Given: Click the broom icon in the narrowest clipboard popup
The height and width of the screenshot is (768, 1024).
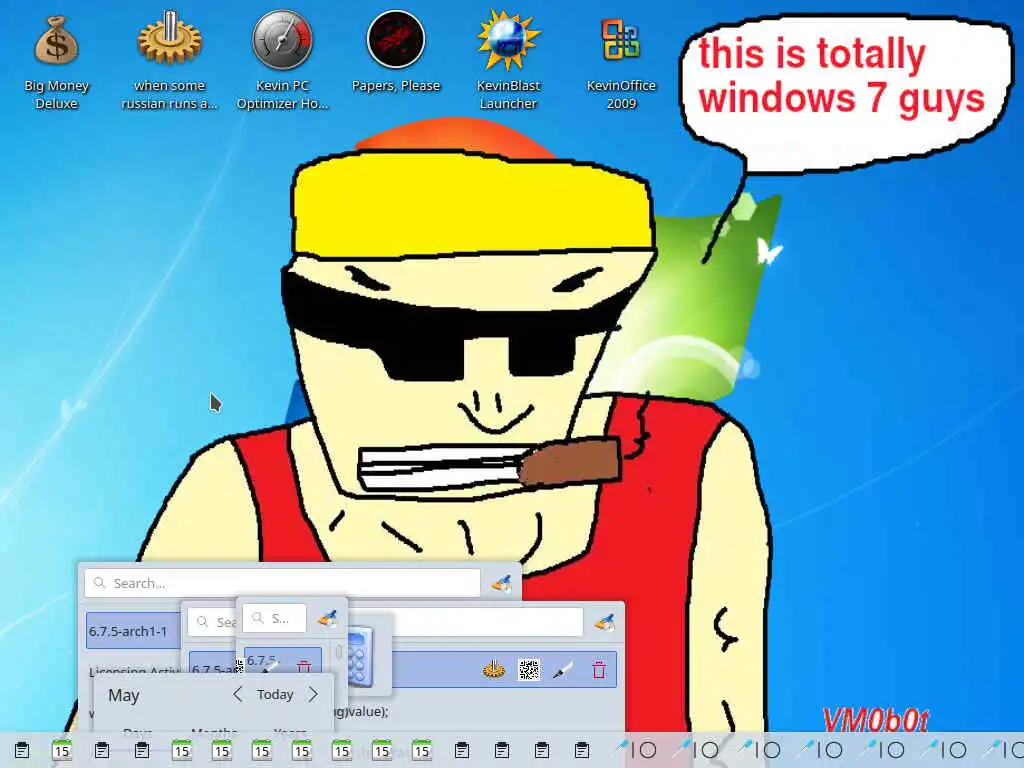Looking at the screenshot, I should pos(328,618).
